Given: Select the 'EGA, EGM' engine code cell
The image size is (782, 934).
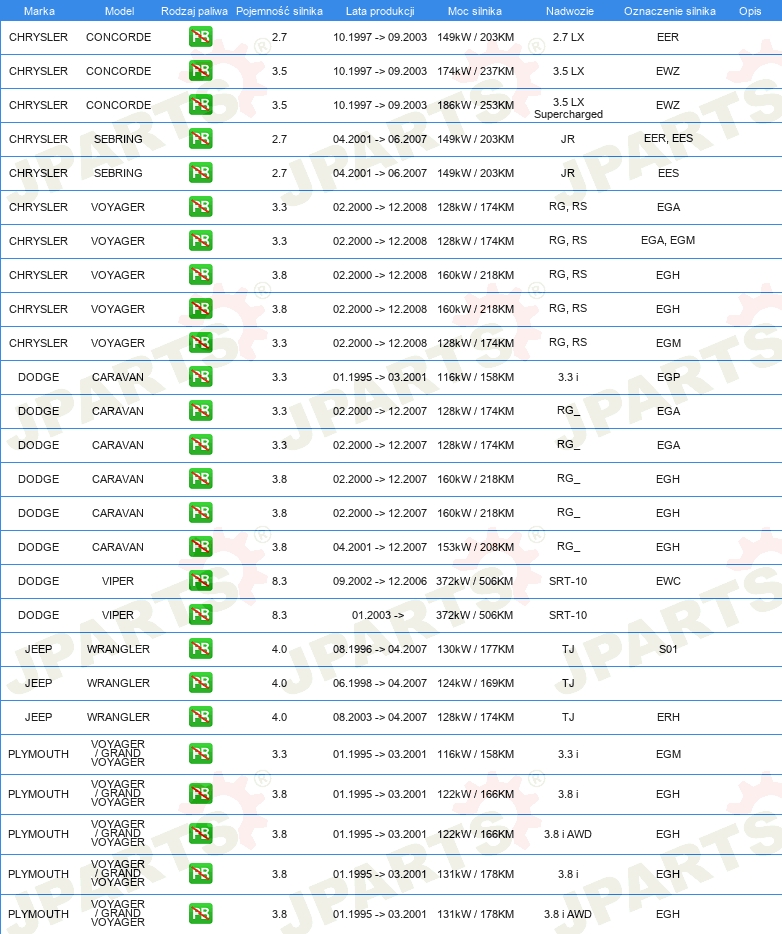Looking at the screenshot, I should pyautogui.click(x=668, y=240).
